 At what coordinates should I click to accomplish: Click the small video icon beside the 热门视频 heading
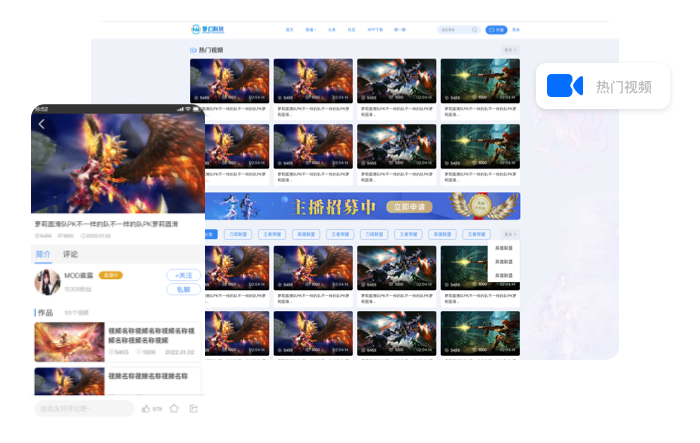pos(193,50)
